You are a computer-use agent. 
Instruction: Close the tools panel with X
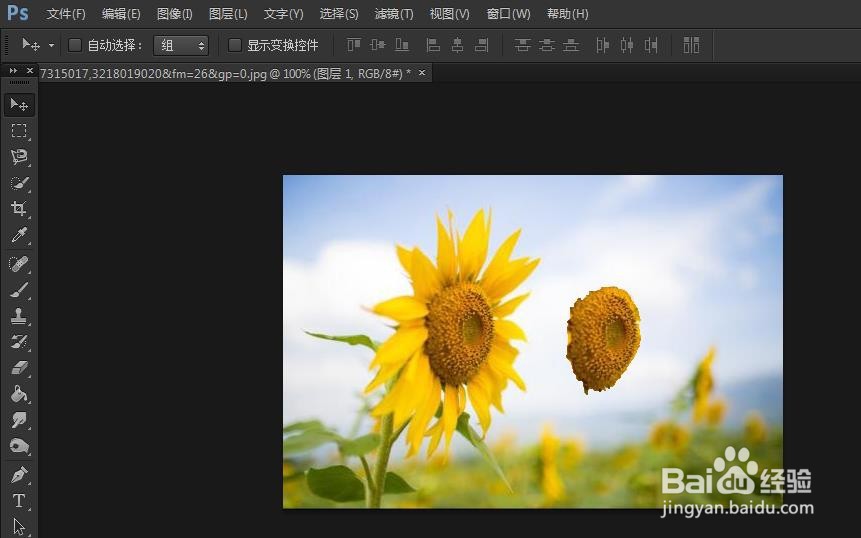pos(30,71)
